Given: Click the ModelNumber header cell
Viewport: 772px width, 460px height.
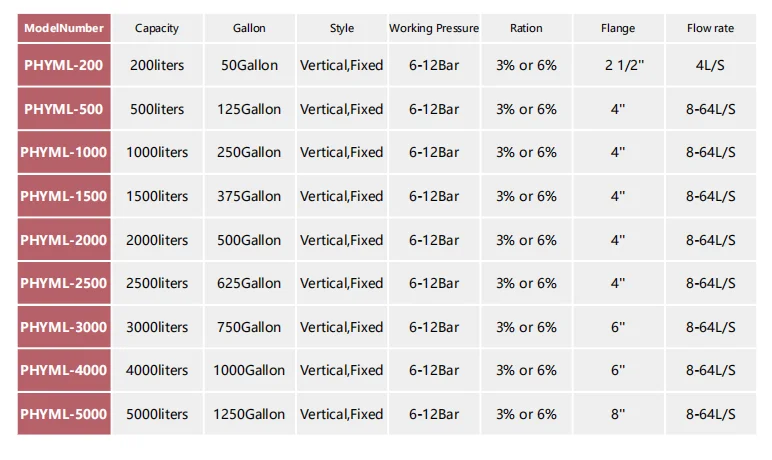Looking at the screenshot, I should point(64,28).
